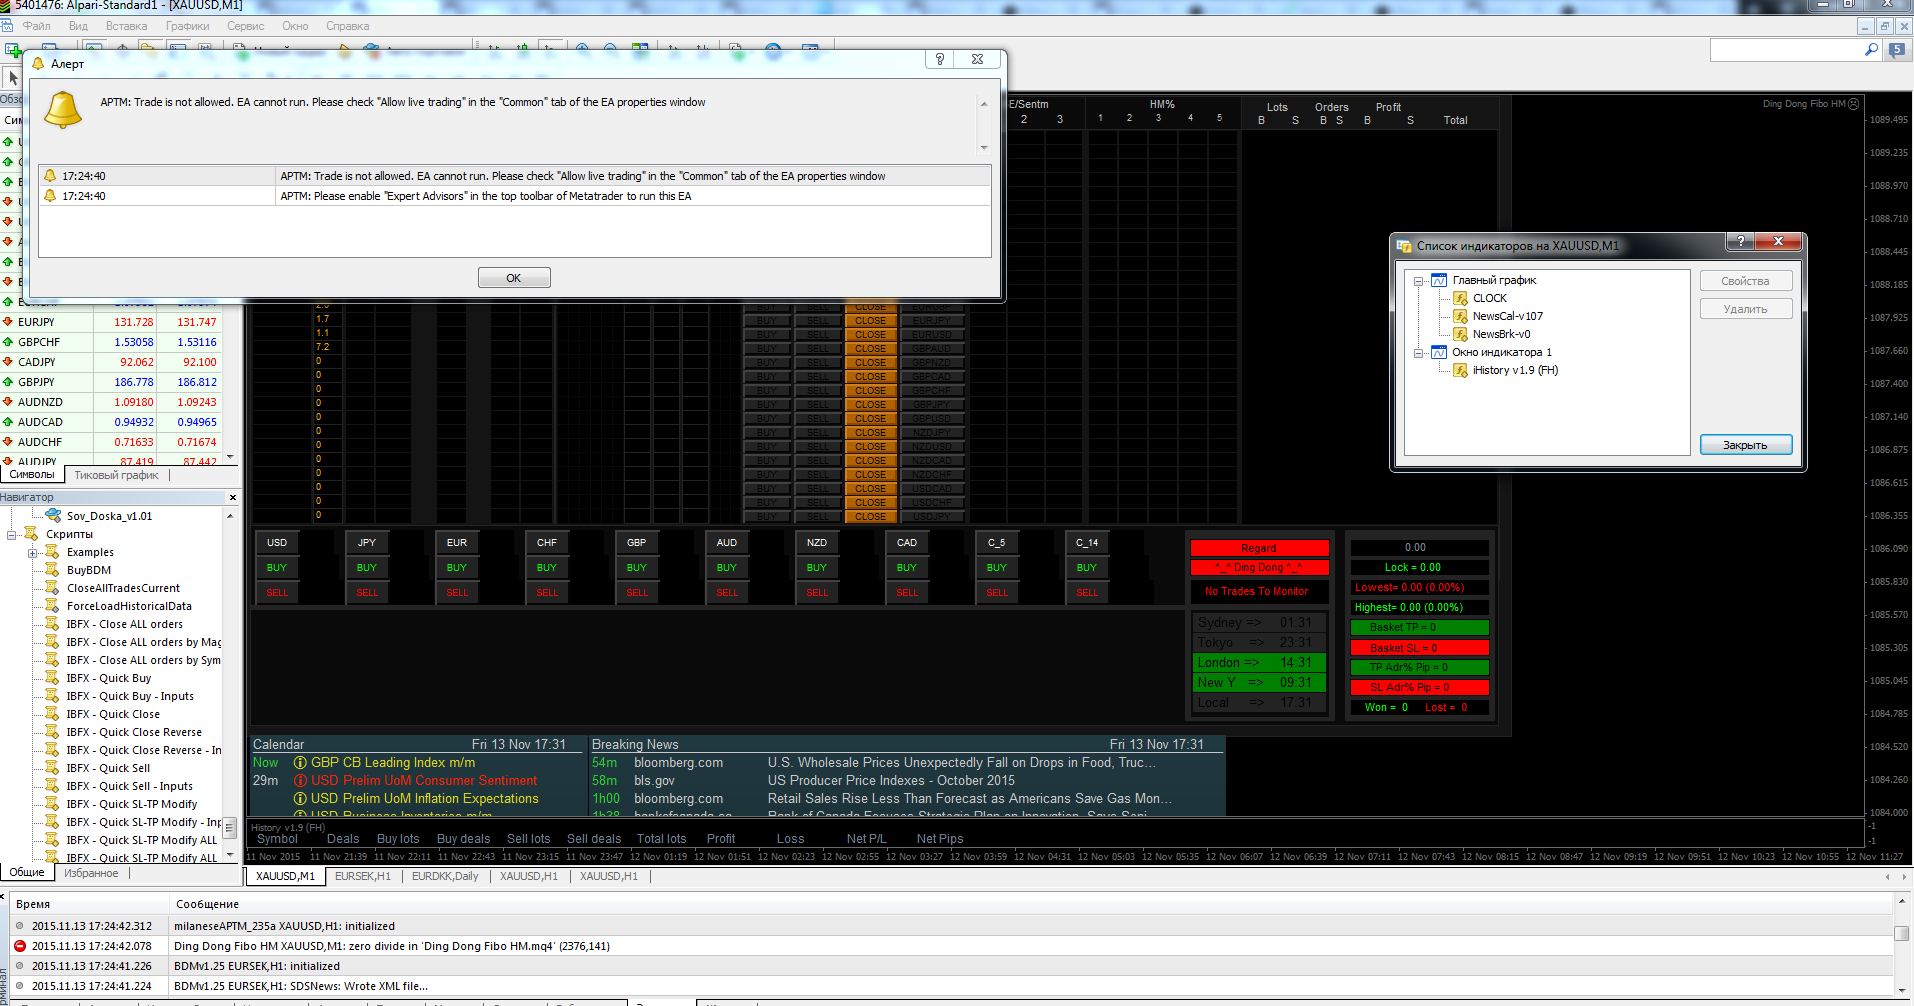Click the NewsCal-v107 indicator icon

pyautogui.click(x=1460, y=316)
